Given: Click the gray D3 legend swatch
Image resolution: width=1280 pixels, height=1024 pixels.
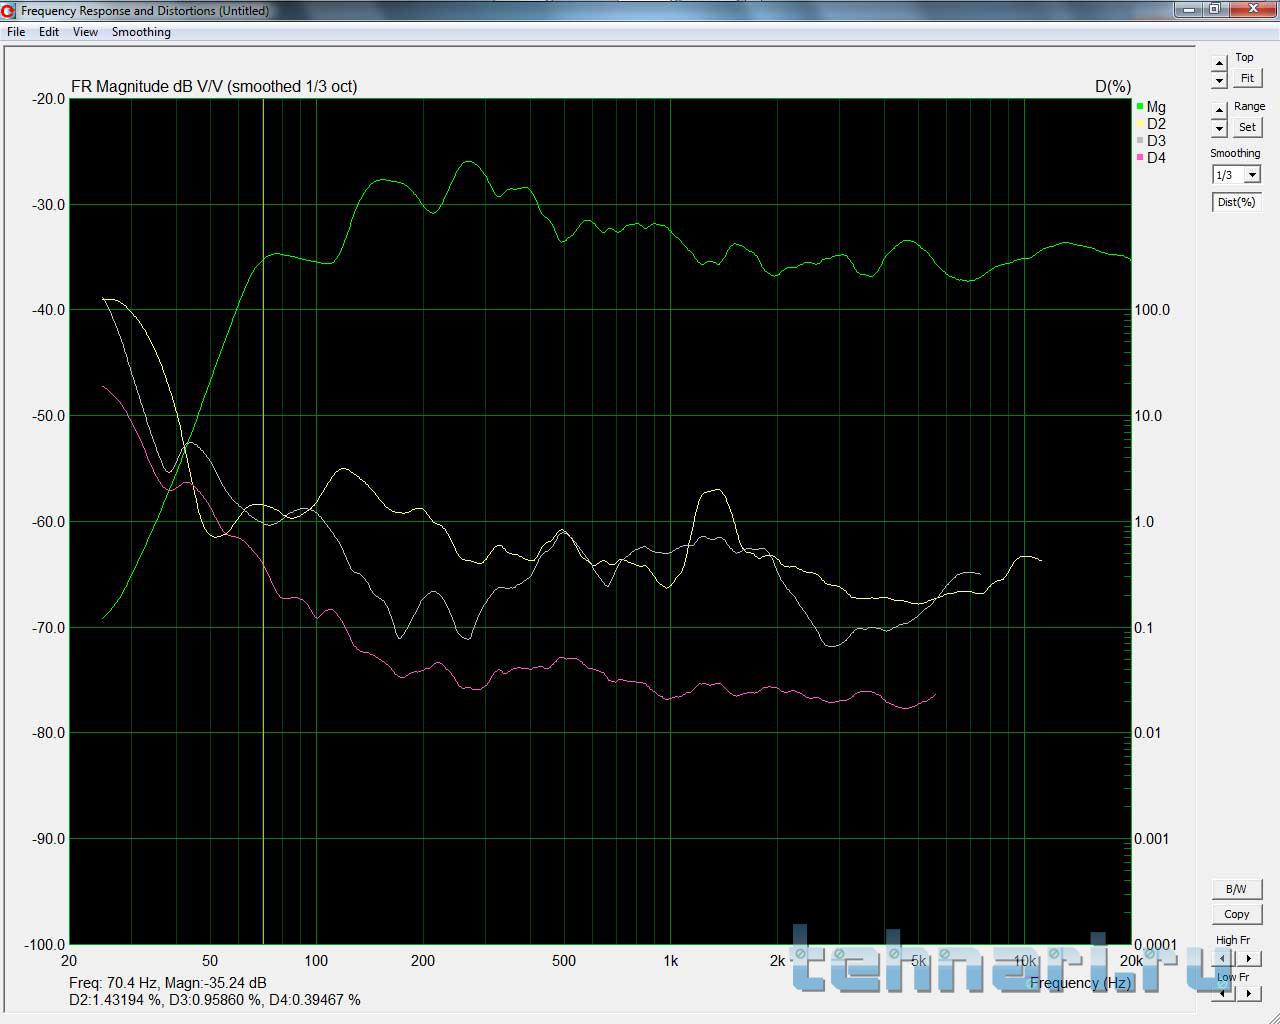Looking at the screenshot, I should pos(1140,141).
